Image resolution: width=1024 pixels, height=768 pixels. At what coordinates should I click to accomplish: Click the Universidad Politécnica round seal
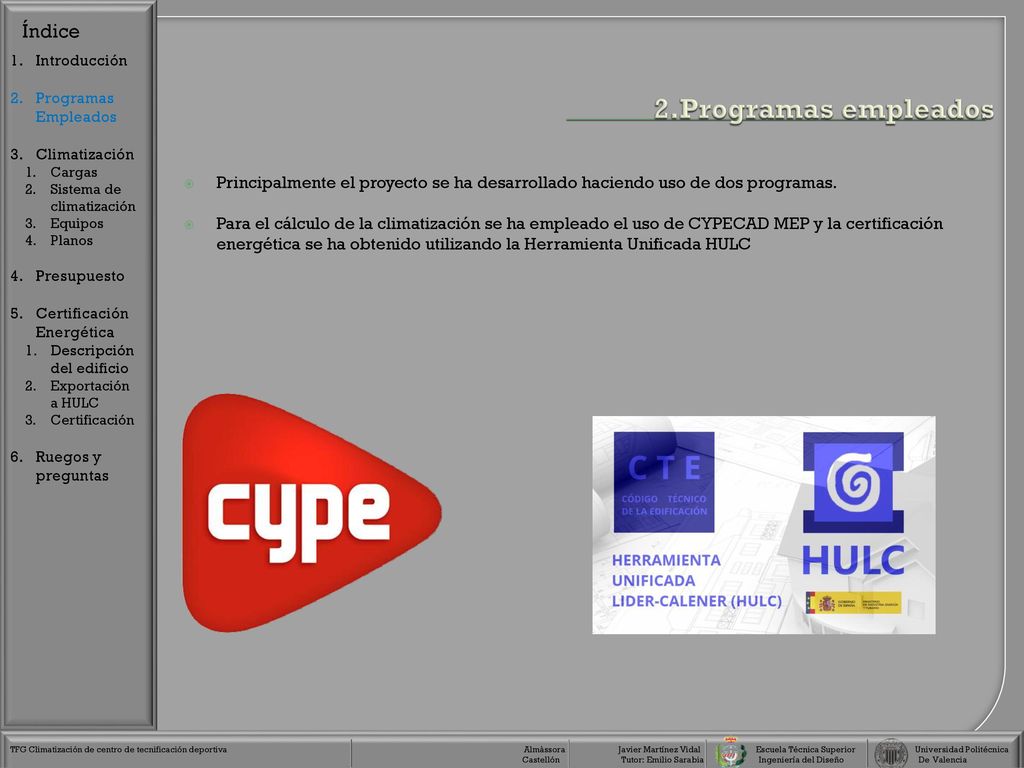891,754
